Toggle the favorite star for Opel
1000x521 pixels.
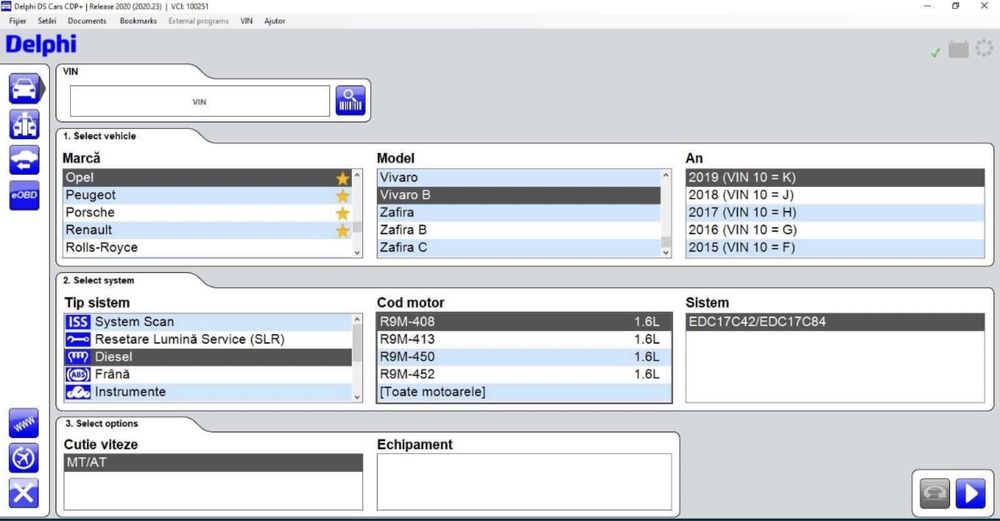[342, 178]
